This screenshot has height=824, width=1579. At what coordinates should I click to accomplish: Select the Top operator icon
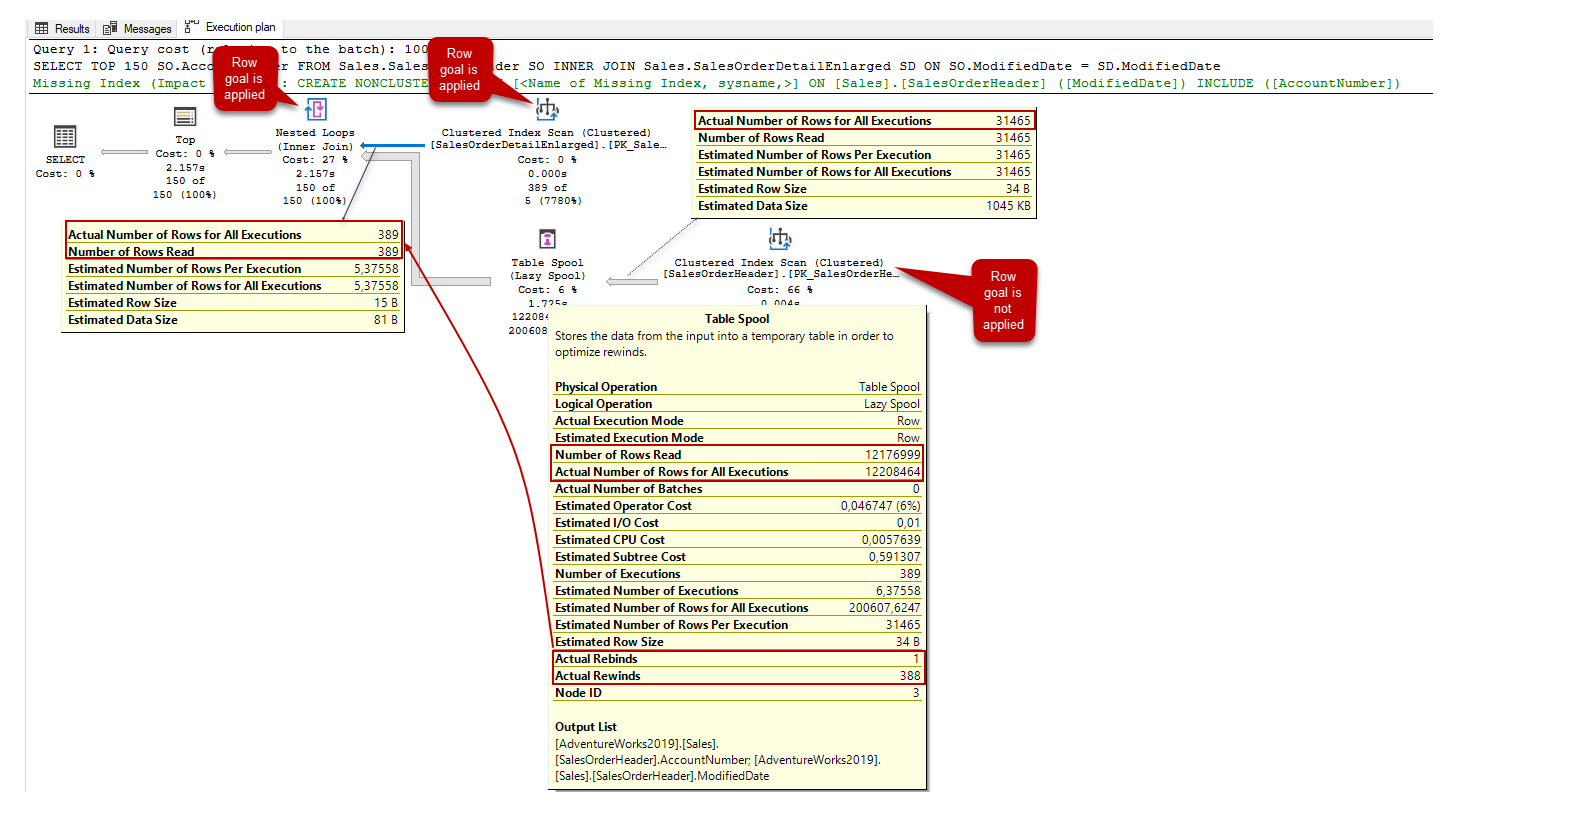click(185, 117)
